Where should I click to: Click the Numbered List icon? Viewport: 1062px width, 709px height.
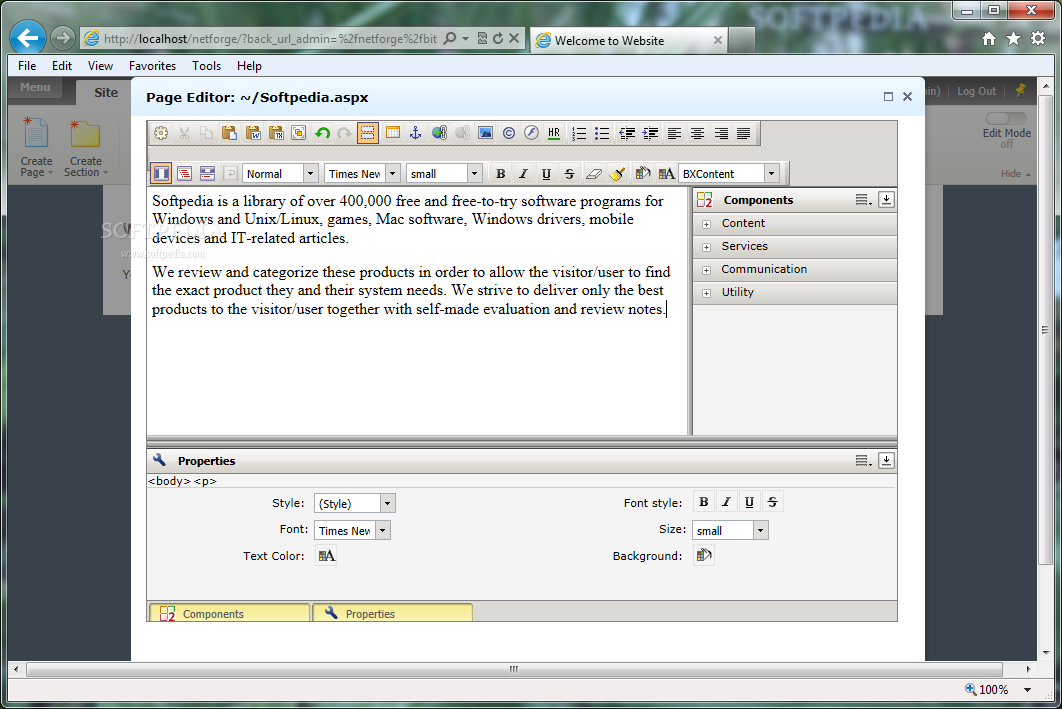[x=579, y=133]
